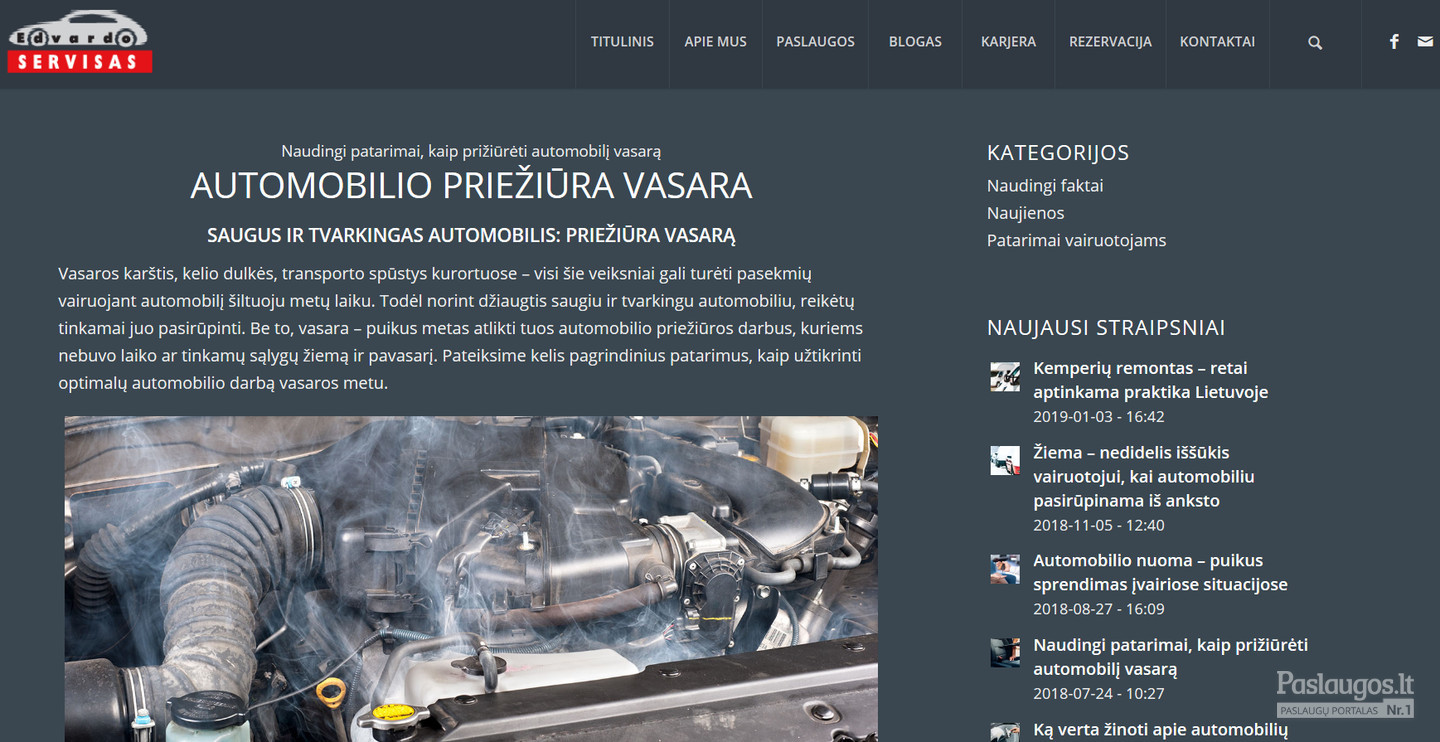Navigate to Blogas section
Image resolution: width=1440 pixels, height=742 pixels.
pyautogui.click(x=916, y=42)
